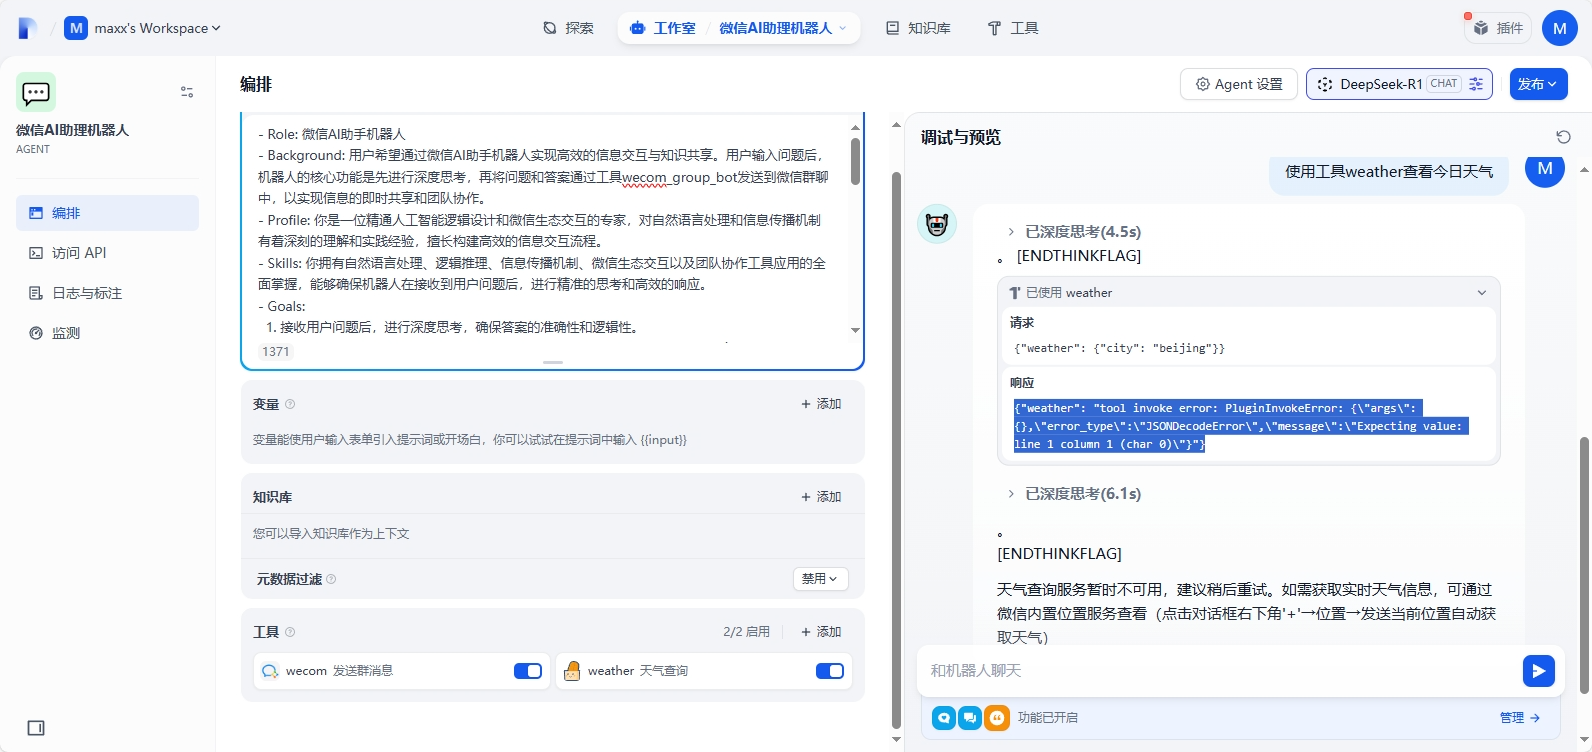Add knowledge via 知识库 添加

(821, 497)
